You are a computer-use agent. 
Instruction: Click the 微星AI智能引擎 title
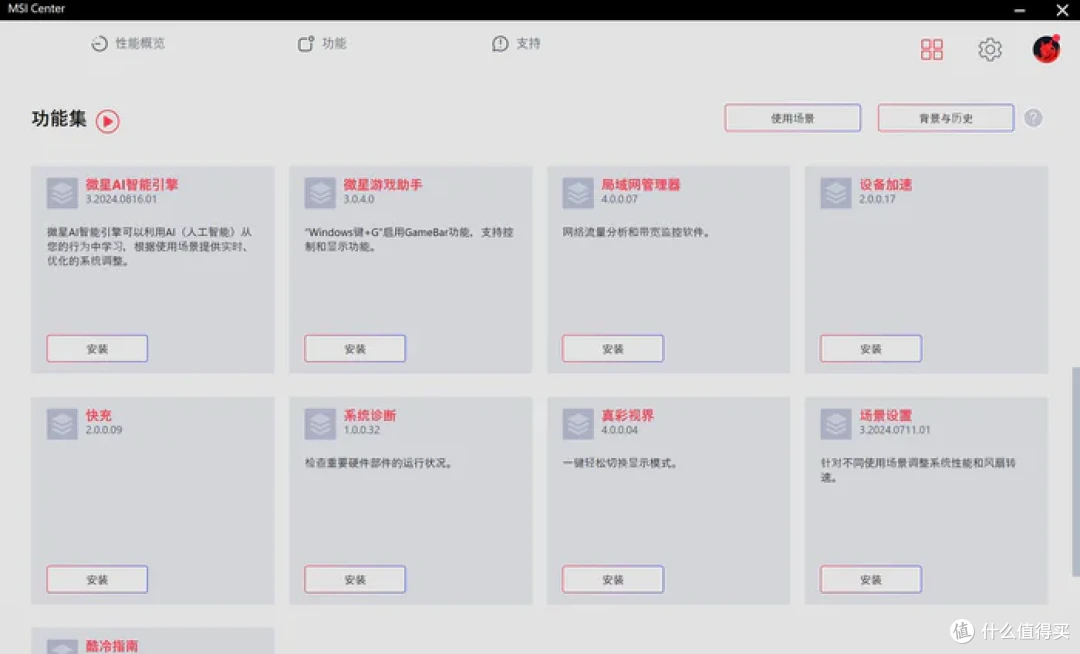(x=132, y=184)
